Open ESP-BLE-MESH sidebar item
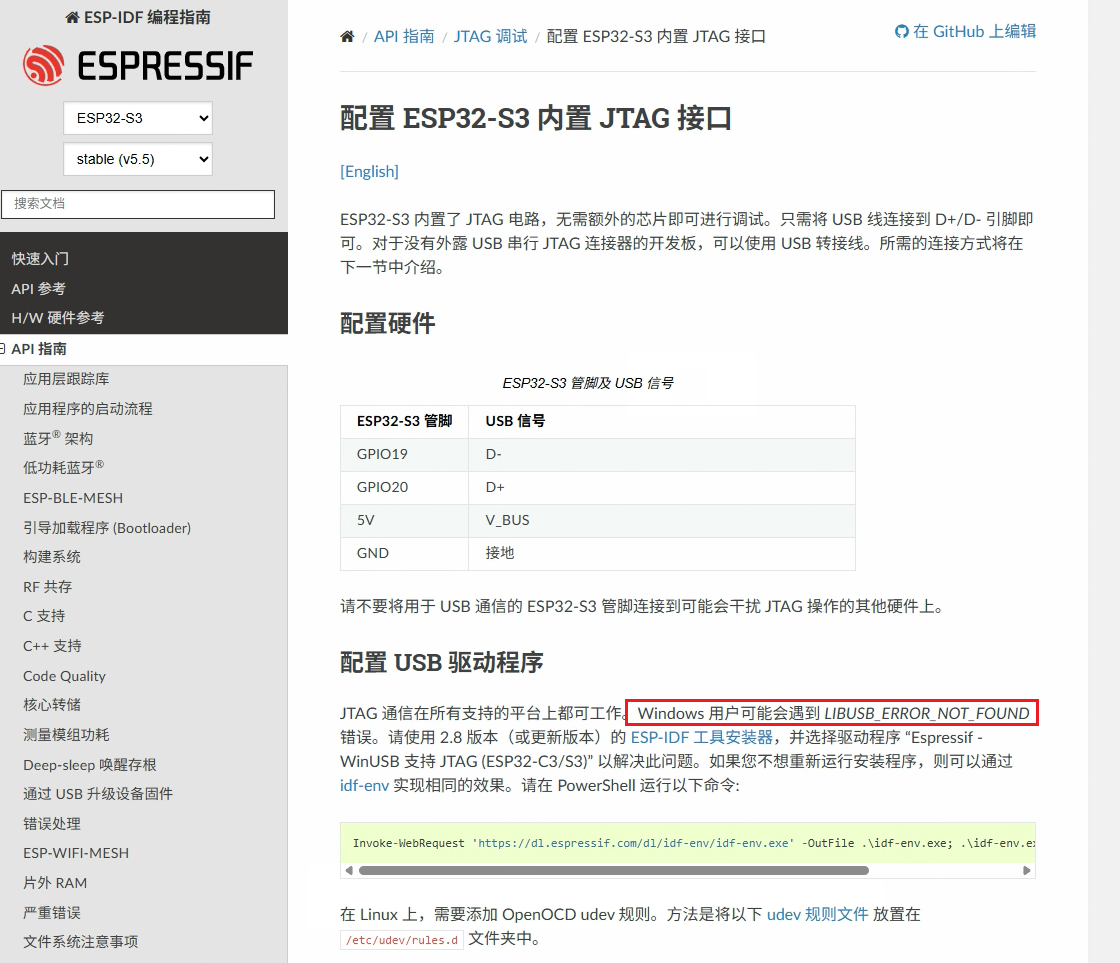The width and height of the screenshot is (1120, 963). pos(73,498)
